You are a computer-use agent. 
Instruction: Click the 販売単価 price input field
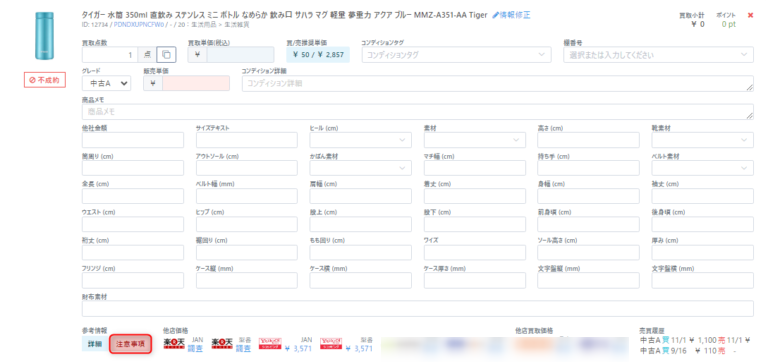click(x=196, y=83)
